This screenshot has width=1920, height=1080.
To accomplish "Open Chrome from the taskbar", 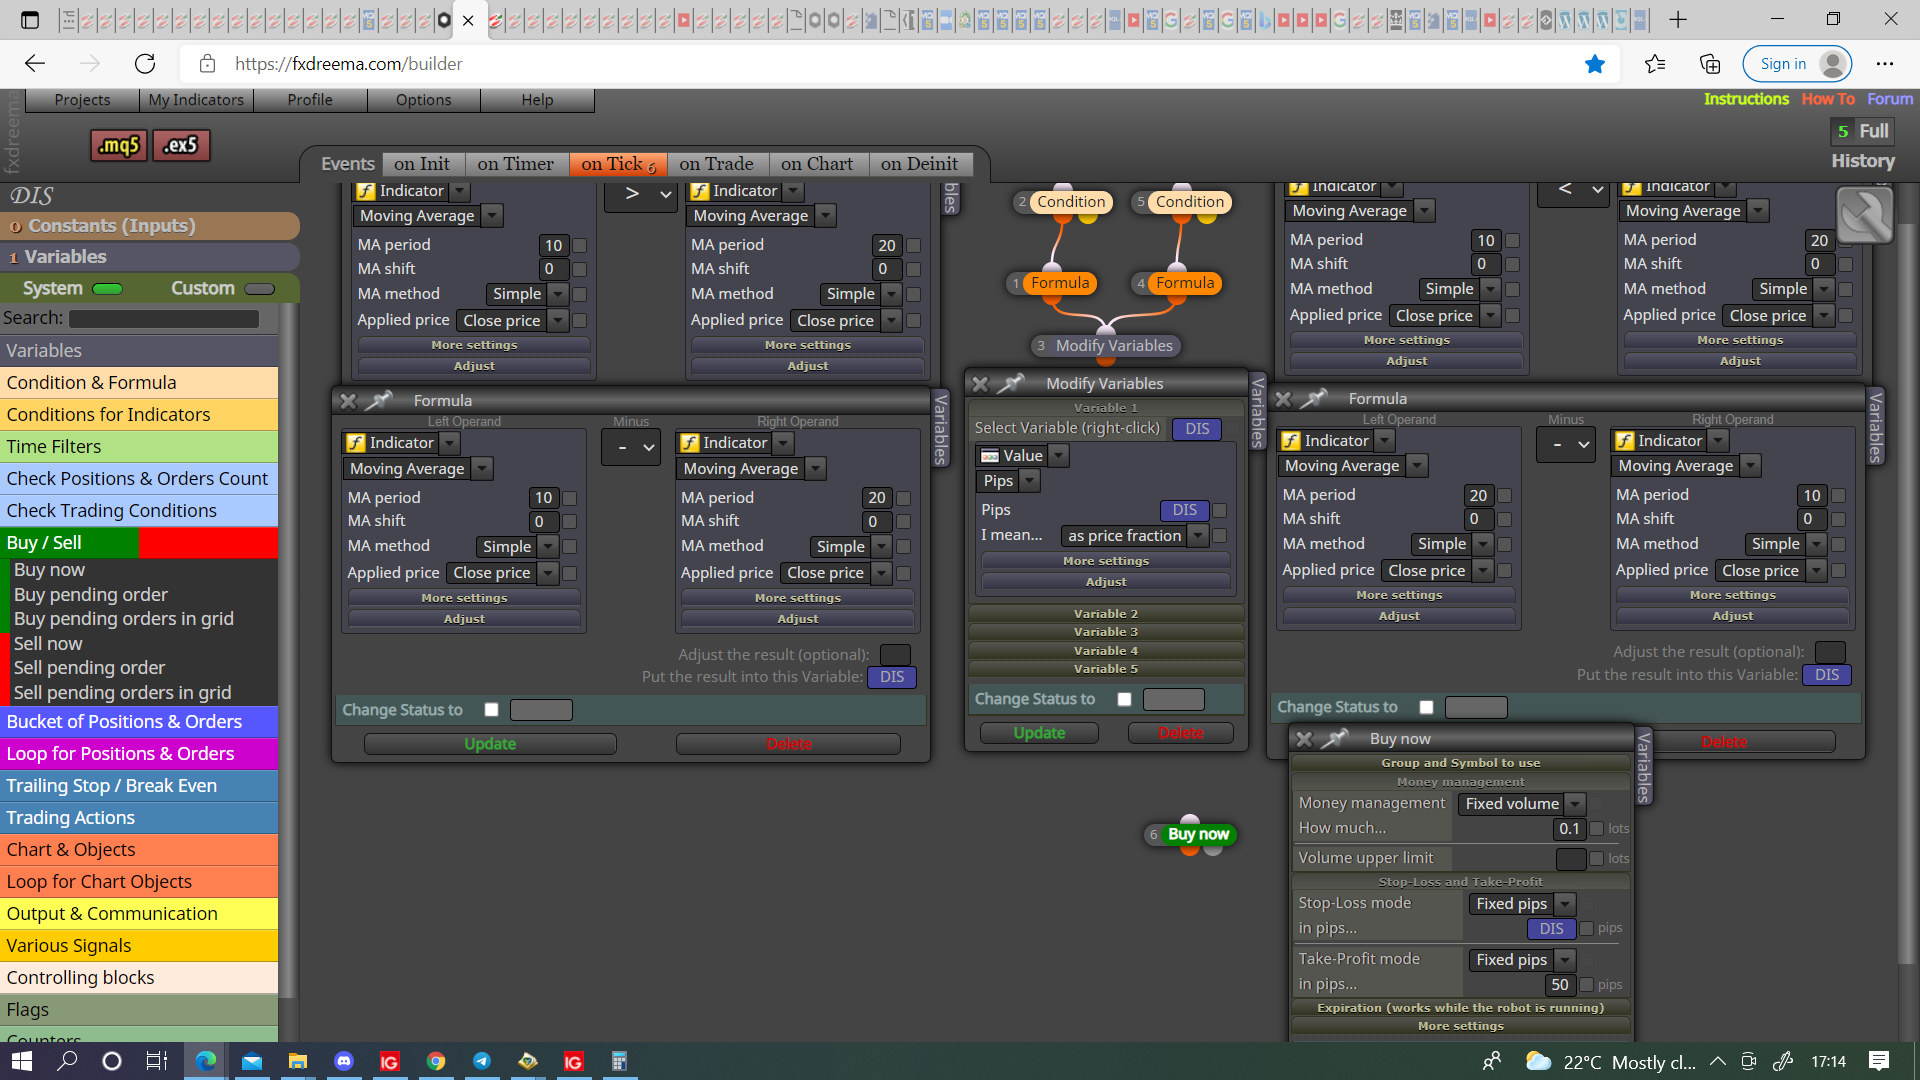I will click(x=436, y=1061).
